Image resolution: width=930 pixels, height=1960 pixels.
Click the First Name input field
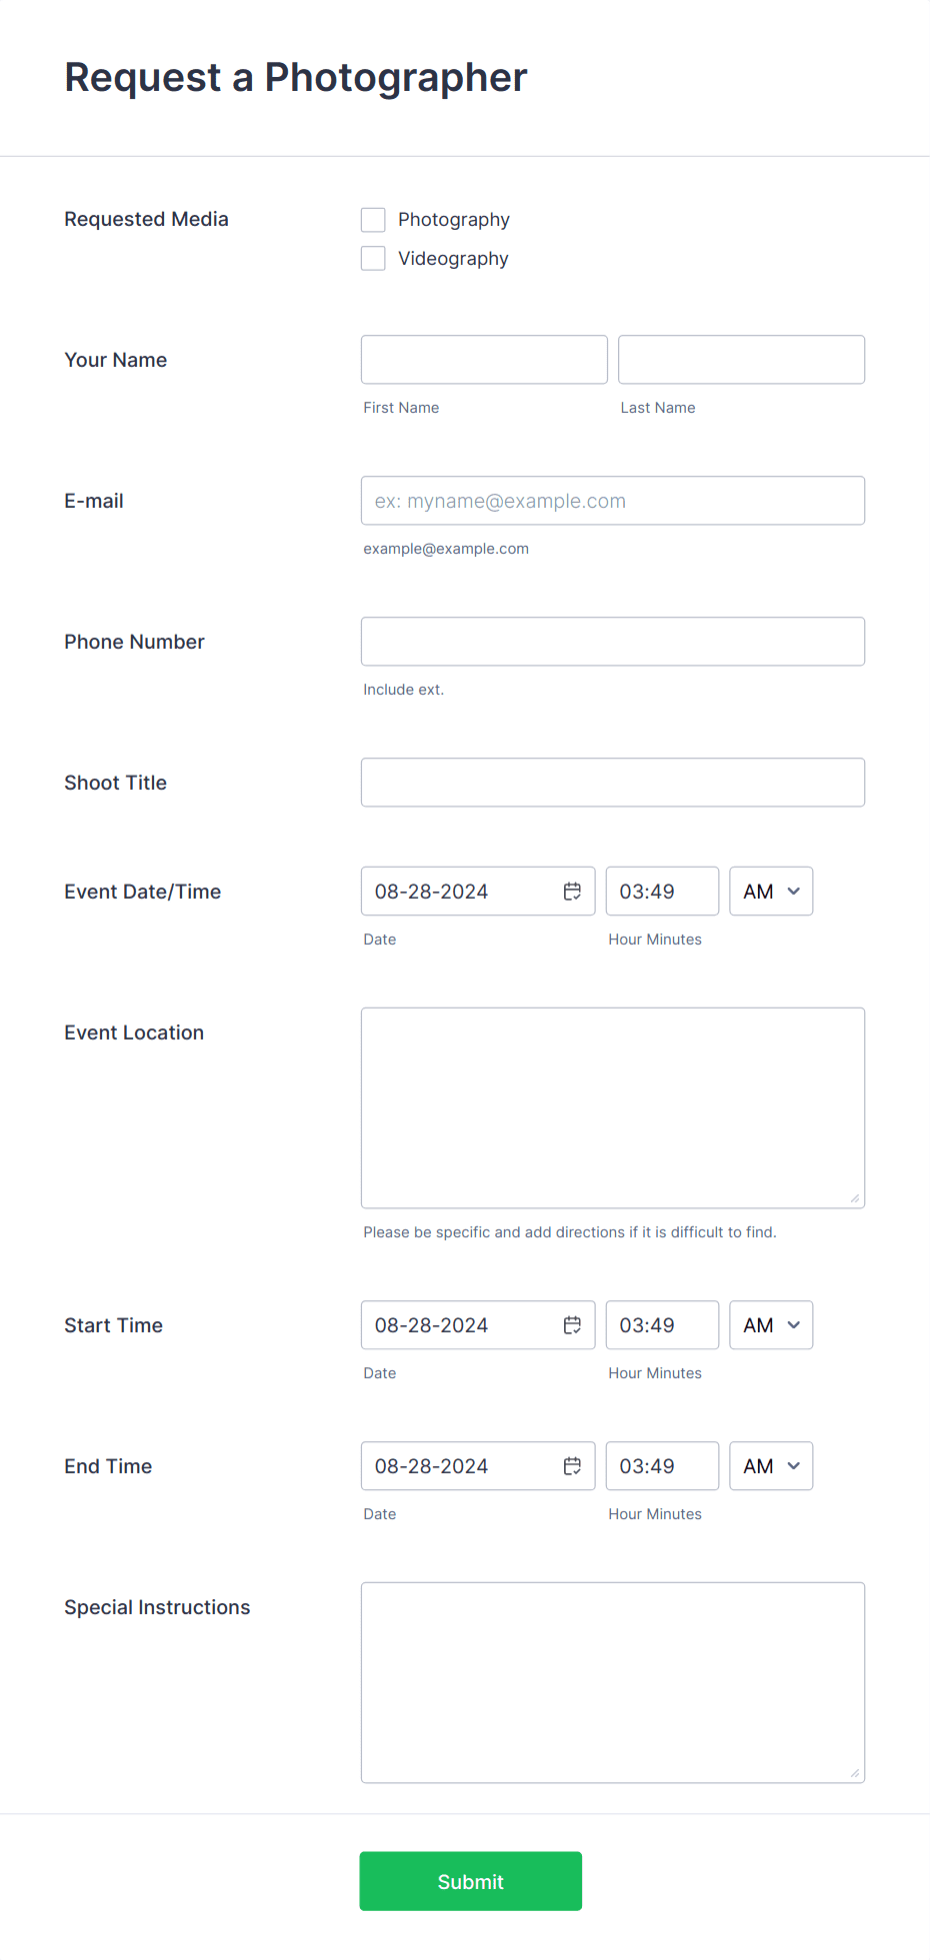483,359
